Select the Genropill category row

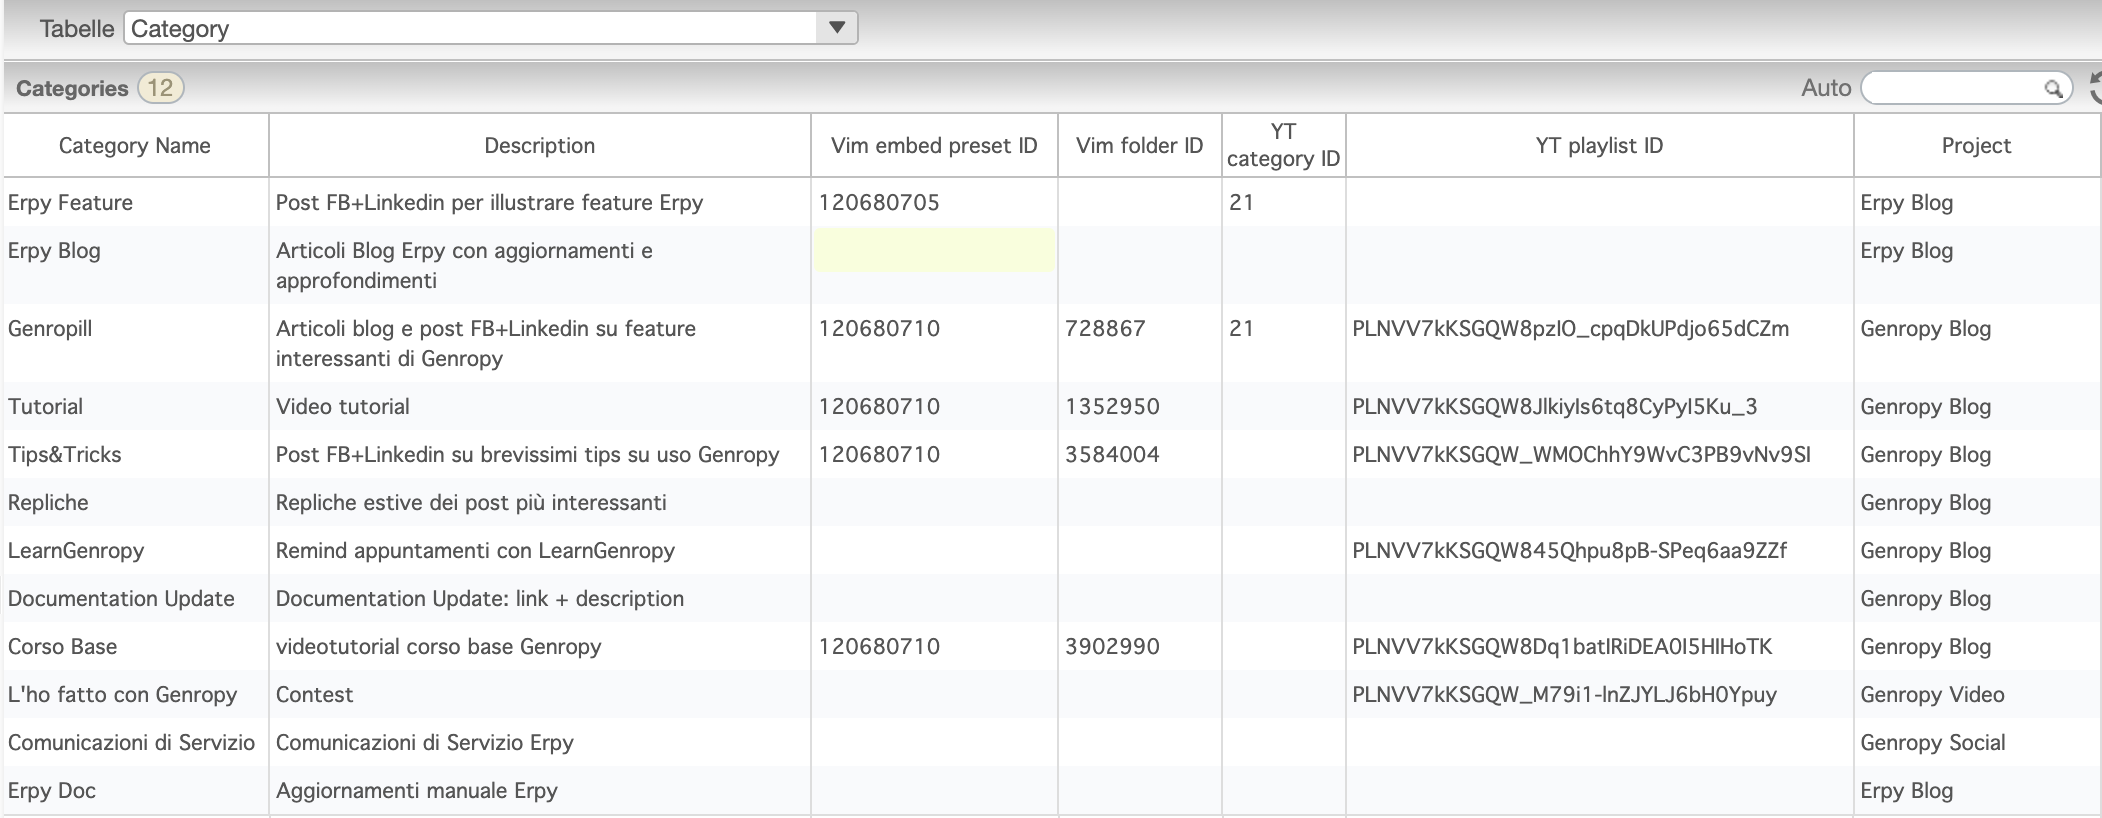click(50, 329)
